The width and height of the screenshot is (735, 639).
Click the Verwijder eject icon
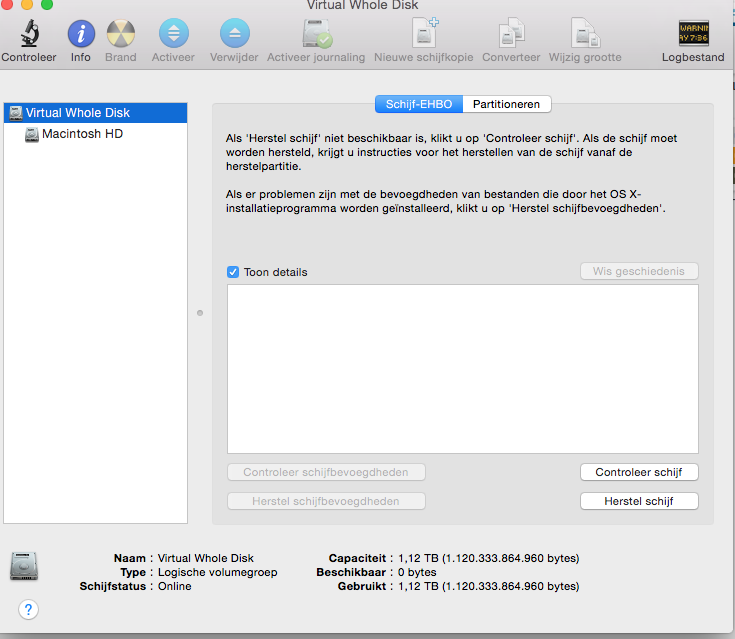tap(234, 33)
